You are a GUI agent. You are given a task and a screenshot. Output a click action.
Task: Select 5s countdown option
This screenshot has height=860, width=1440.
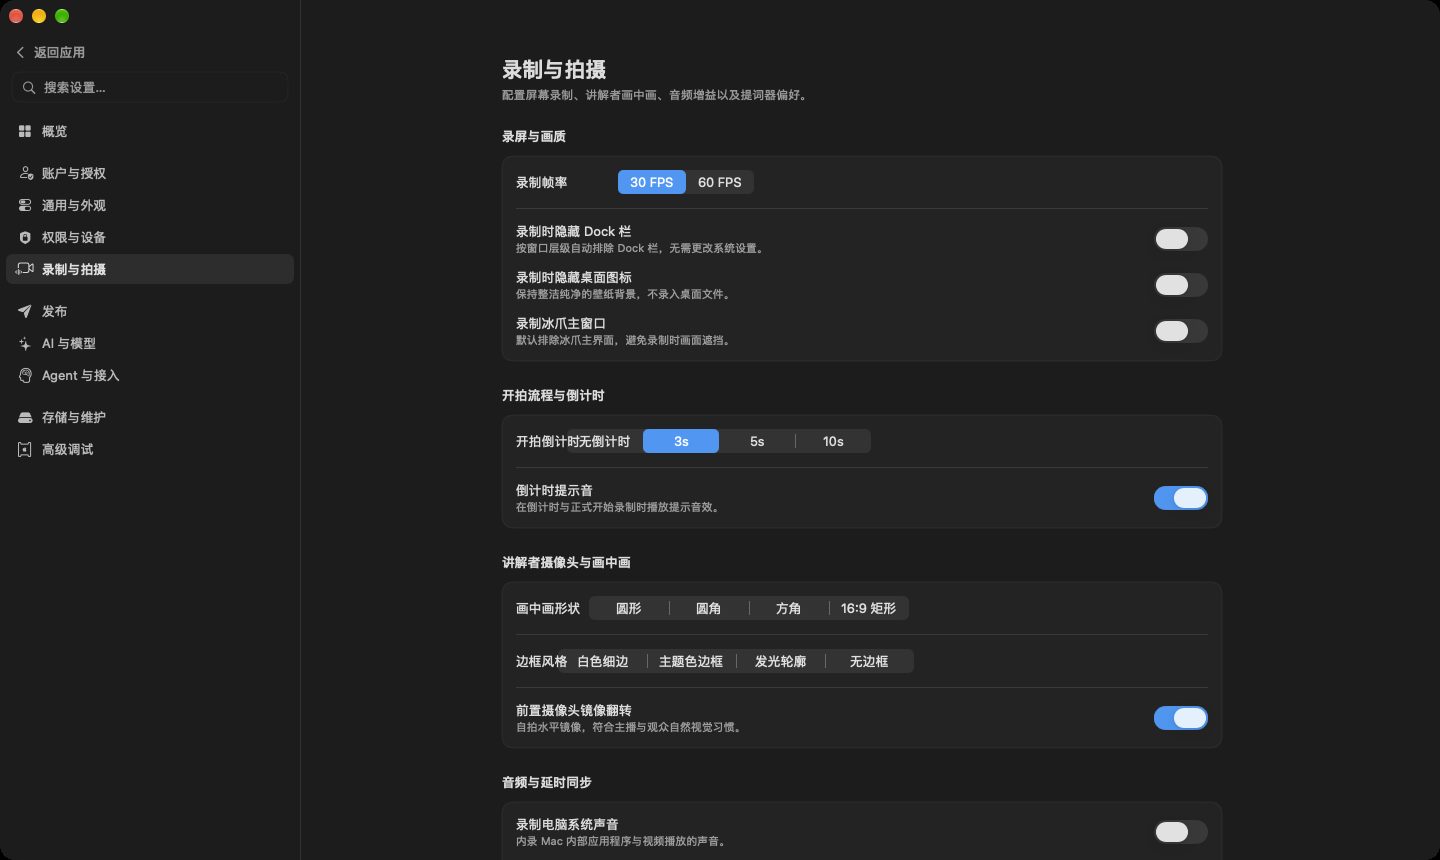757,441
